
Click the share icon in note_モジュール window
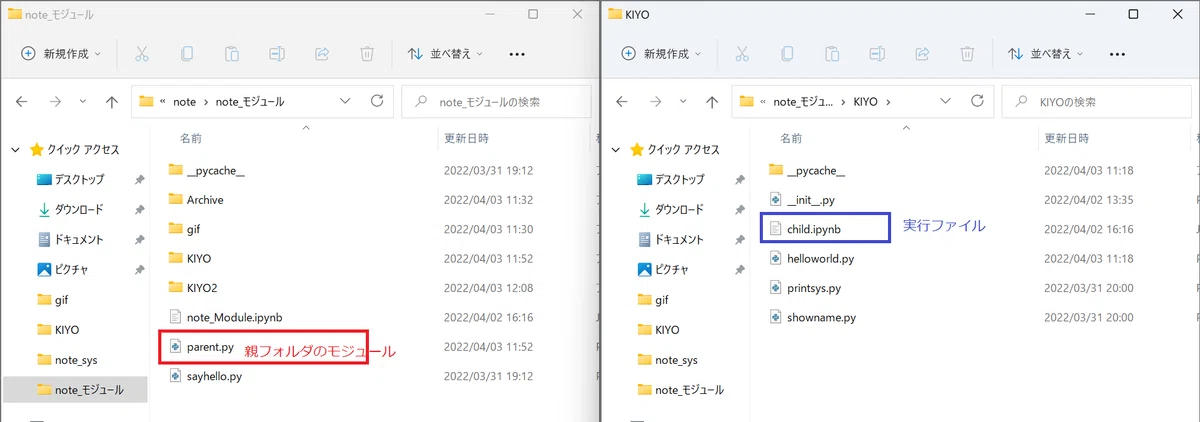[322, 54]
